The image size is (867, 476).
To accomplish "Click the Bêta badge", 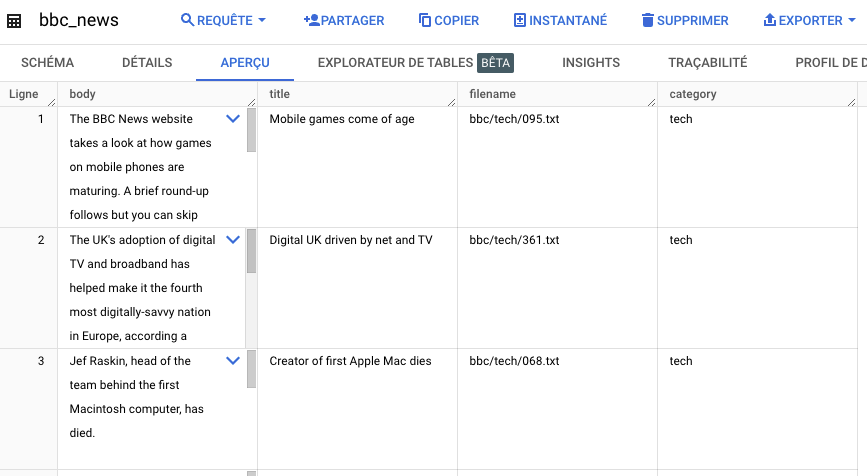I will point(495,62).
